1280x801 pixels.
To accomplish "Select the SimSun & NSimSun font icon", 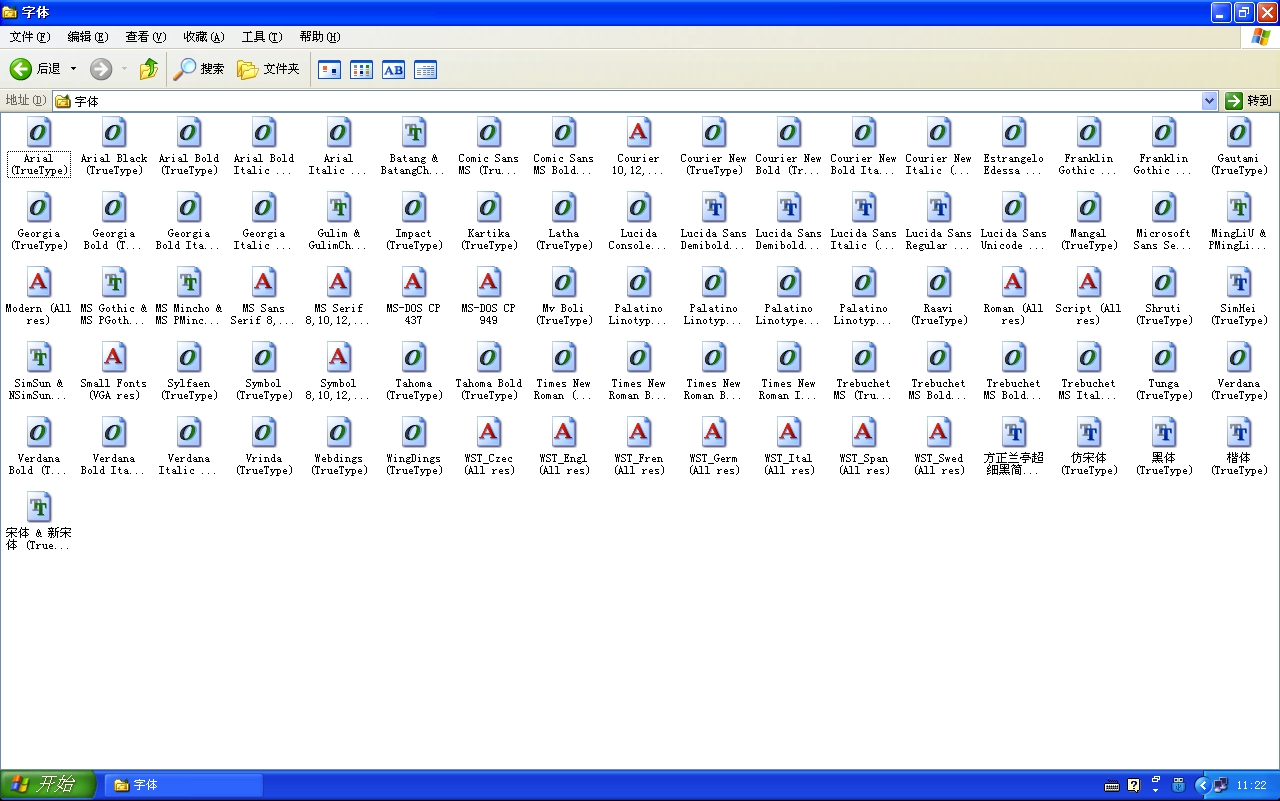I will pyautogui.click(x=39, y=357).
